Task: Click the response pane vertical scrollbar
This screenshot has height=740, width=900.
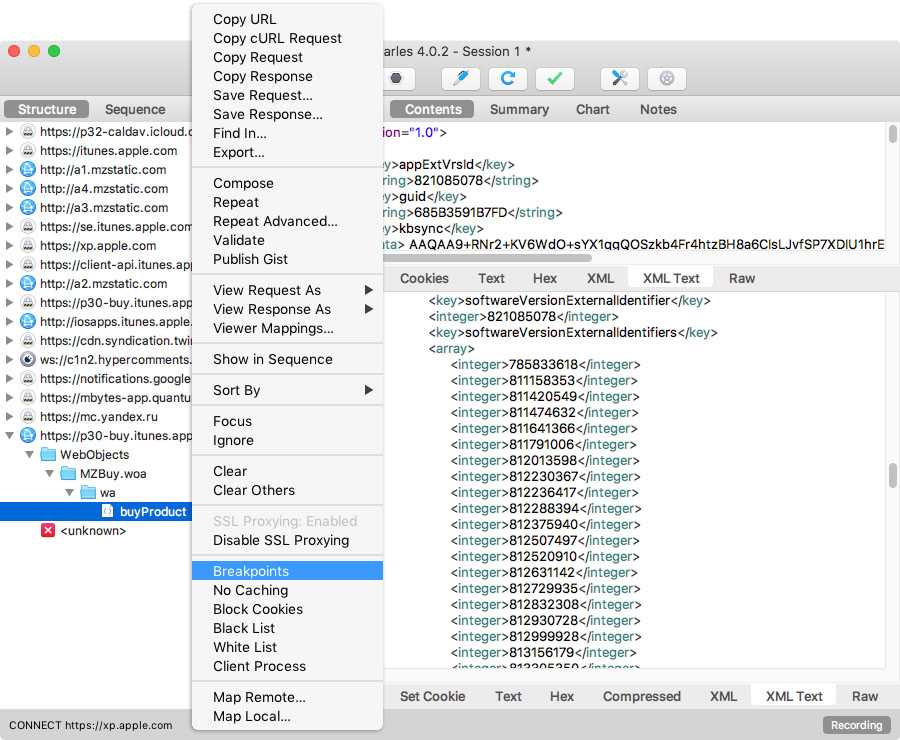Action: (x=891, y=475)
